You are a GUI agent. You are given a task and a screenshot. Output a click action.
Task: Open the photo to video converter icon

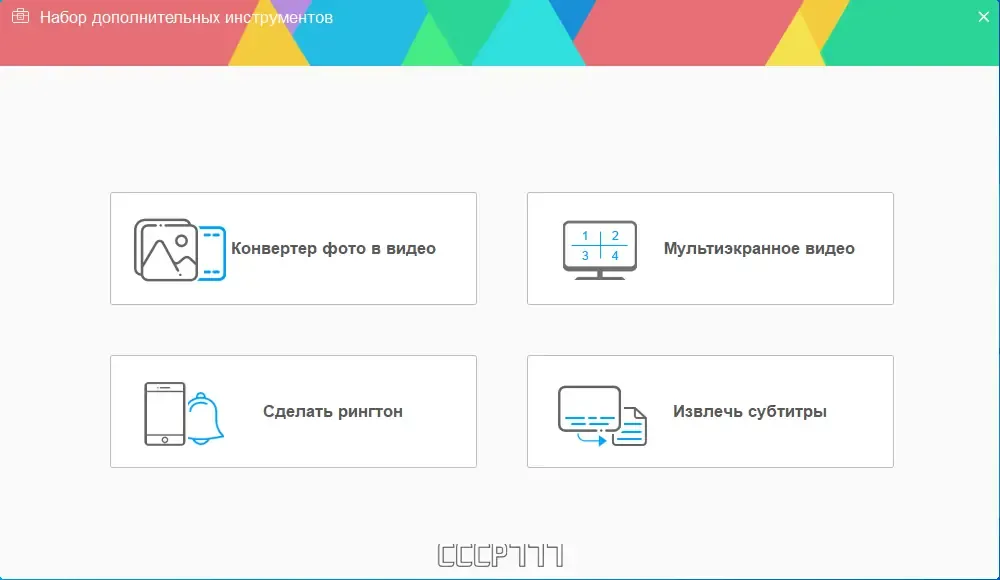pos(180,249)
